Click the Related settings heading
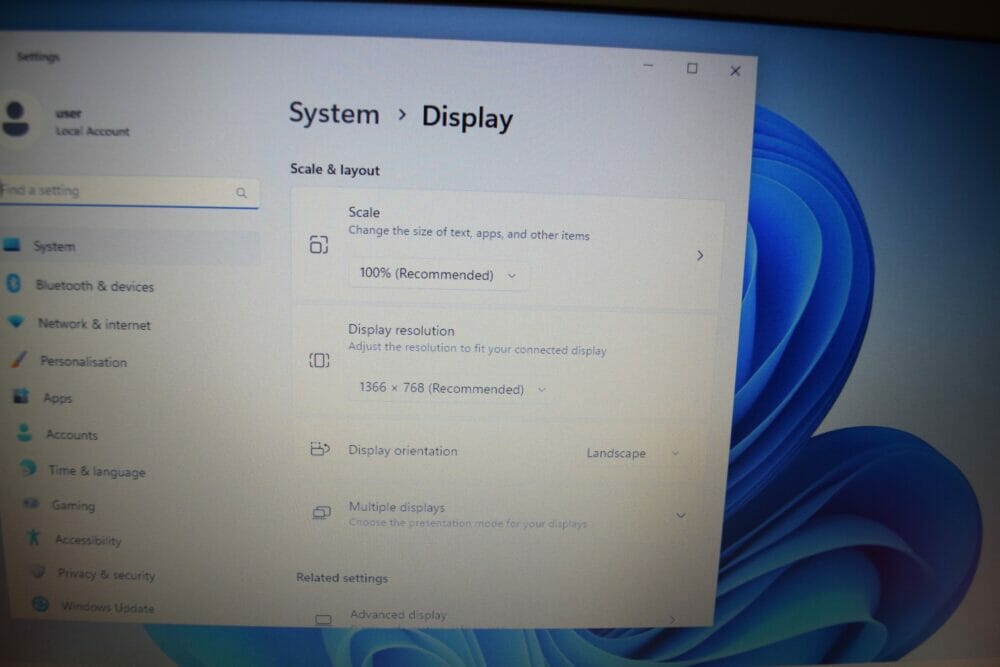Viewport: 1000px width, 667px height. coord(342,578)
